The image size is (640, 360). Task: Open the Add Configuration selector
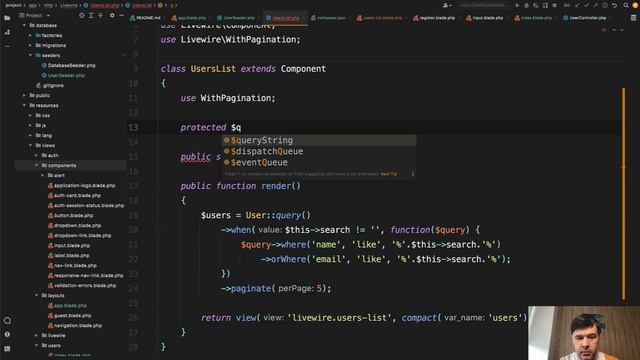click(483, 5)
